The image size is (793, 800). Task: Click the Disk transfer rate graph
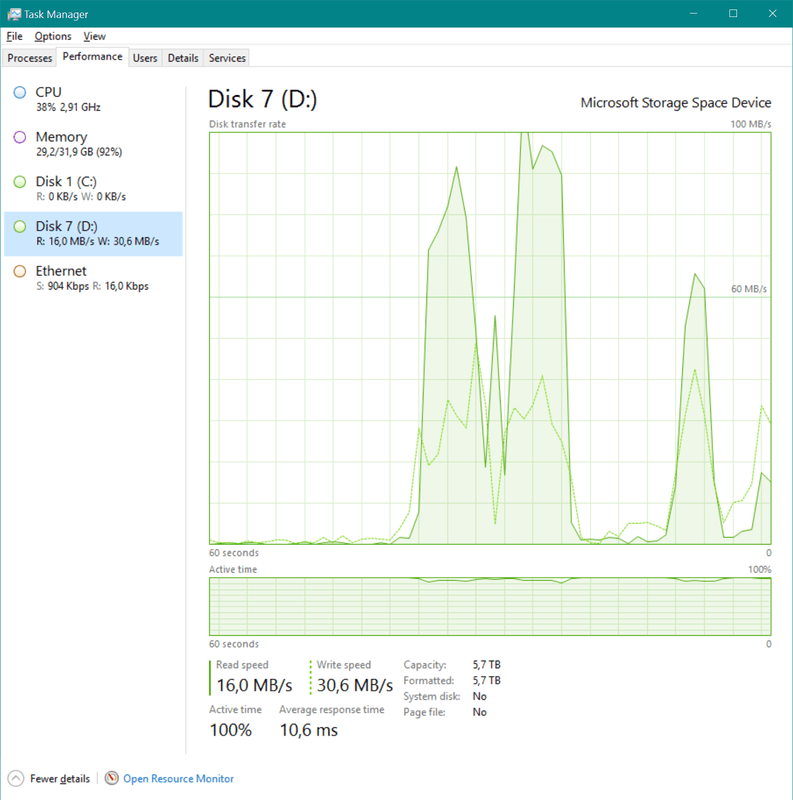pyautogui.click(x=490, y=338)
